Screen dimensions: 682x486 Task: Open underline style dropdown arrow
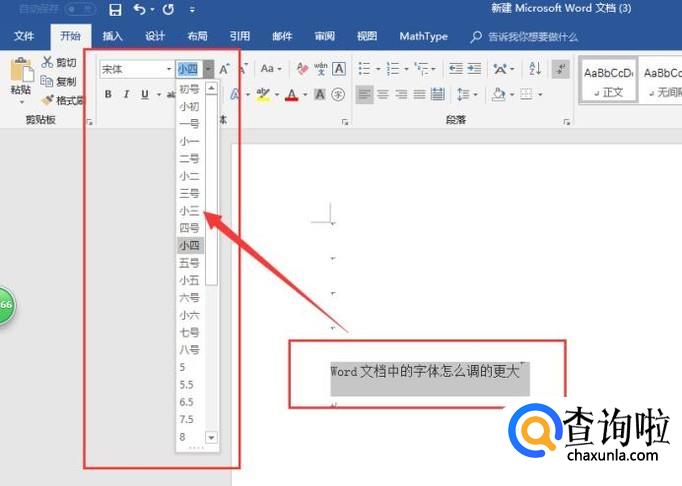tap(159, 94)
